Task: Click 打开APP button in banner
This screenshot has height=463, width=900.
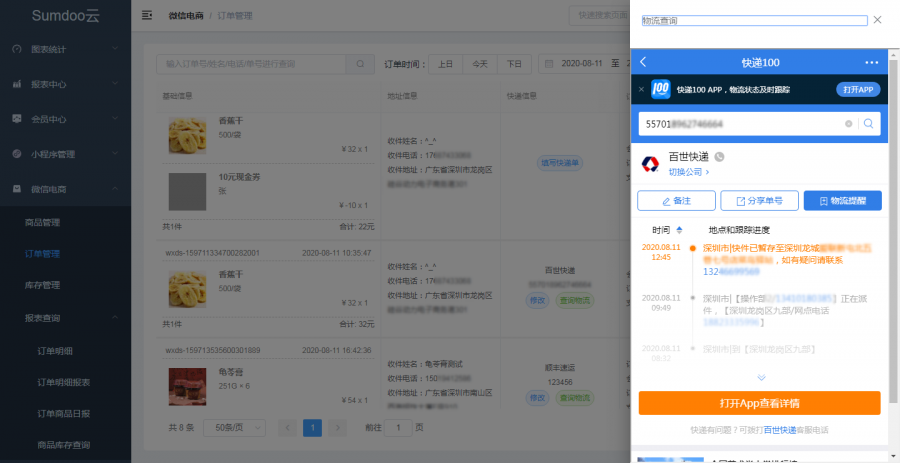Action: 858,90
